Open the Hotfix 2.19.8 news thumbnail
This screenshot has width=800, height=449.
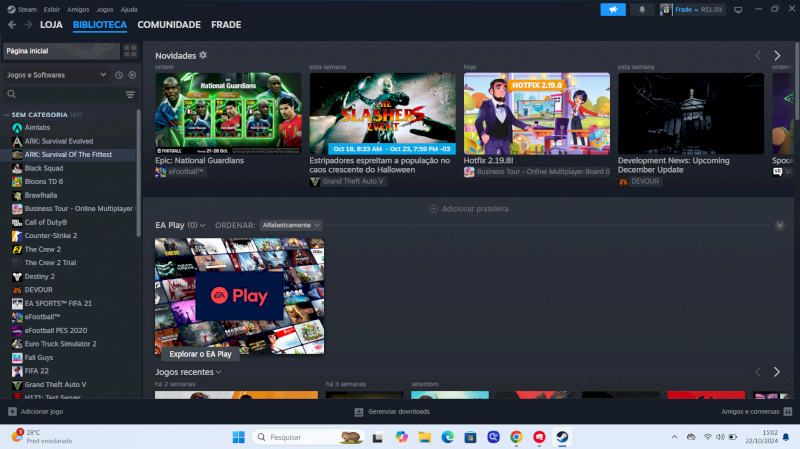click(x=536, y=112)
